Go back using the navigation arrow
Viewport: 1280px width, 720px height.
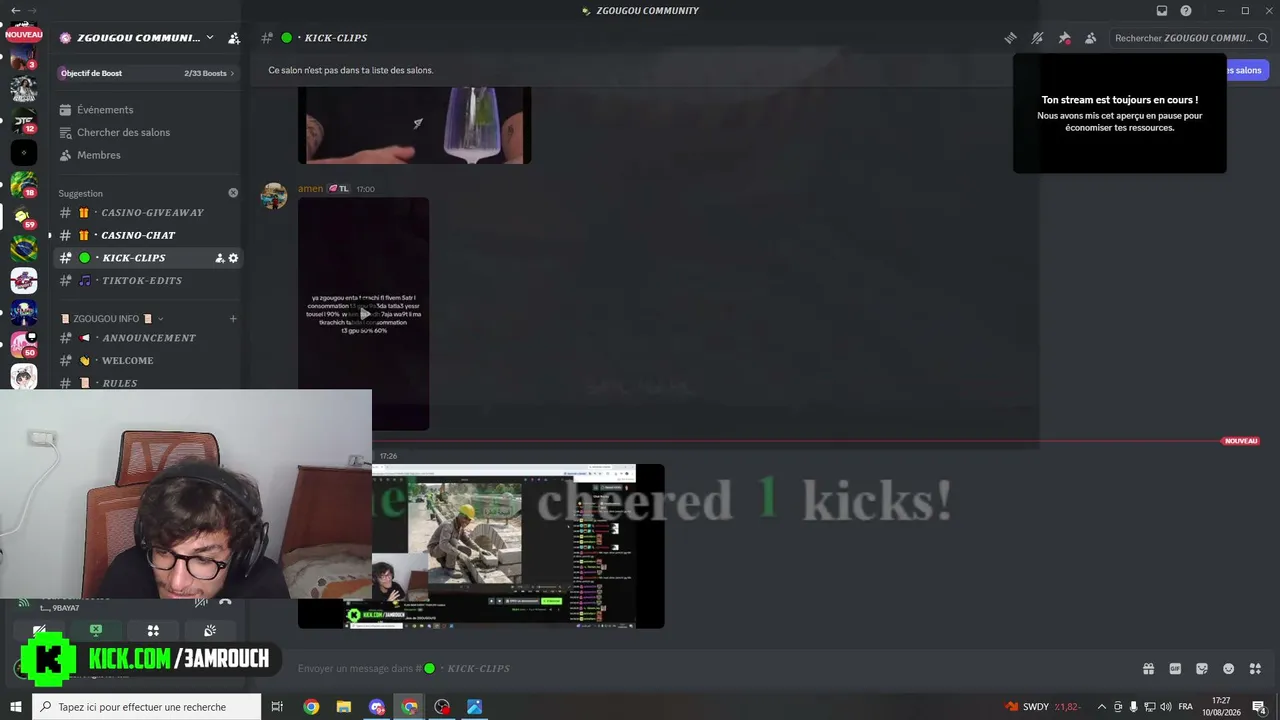click(x=15, y=11)
